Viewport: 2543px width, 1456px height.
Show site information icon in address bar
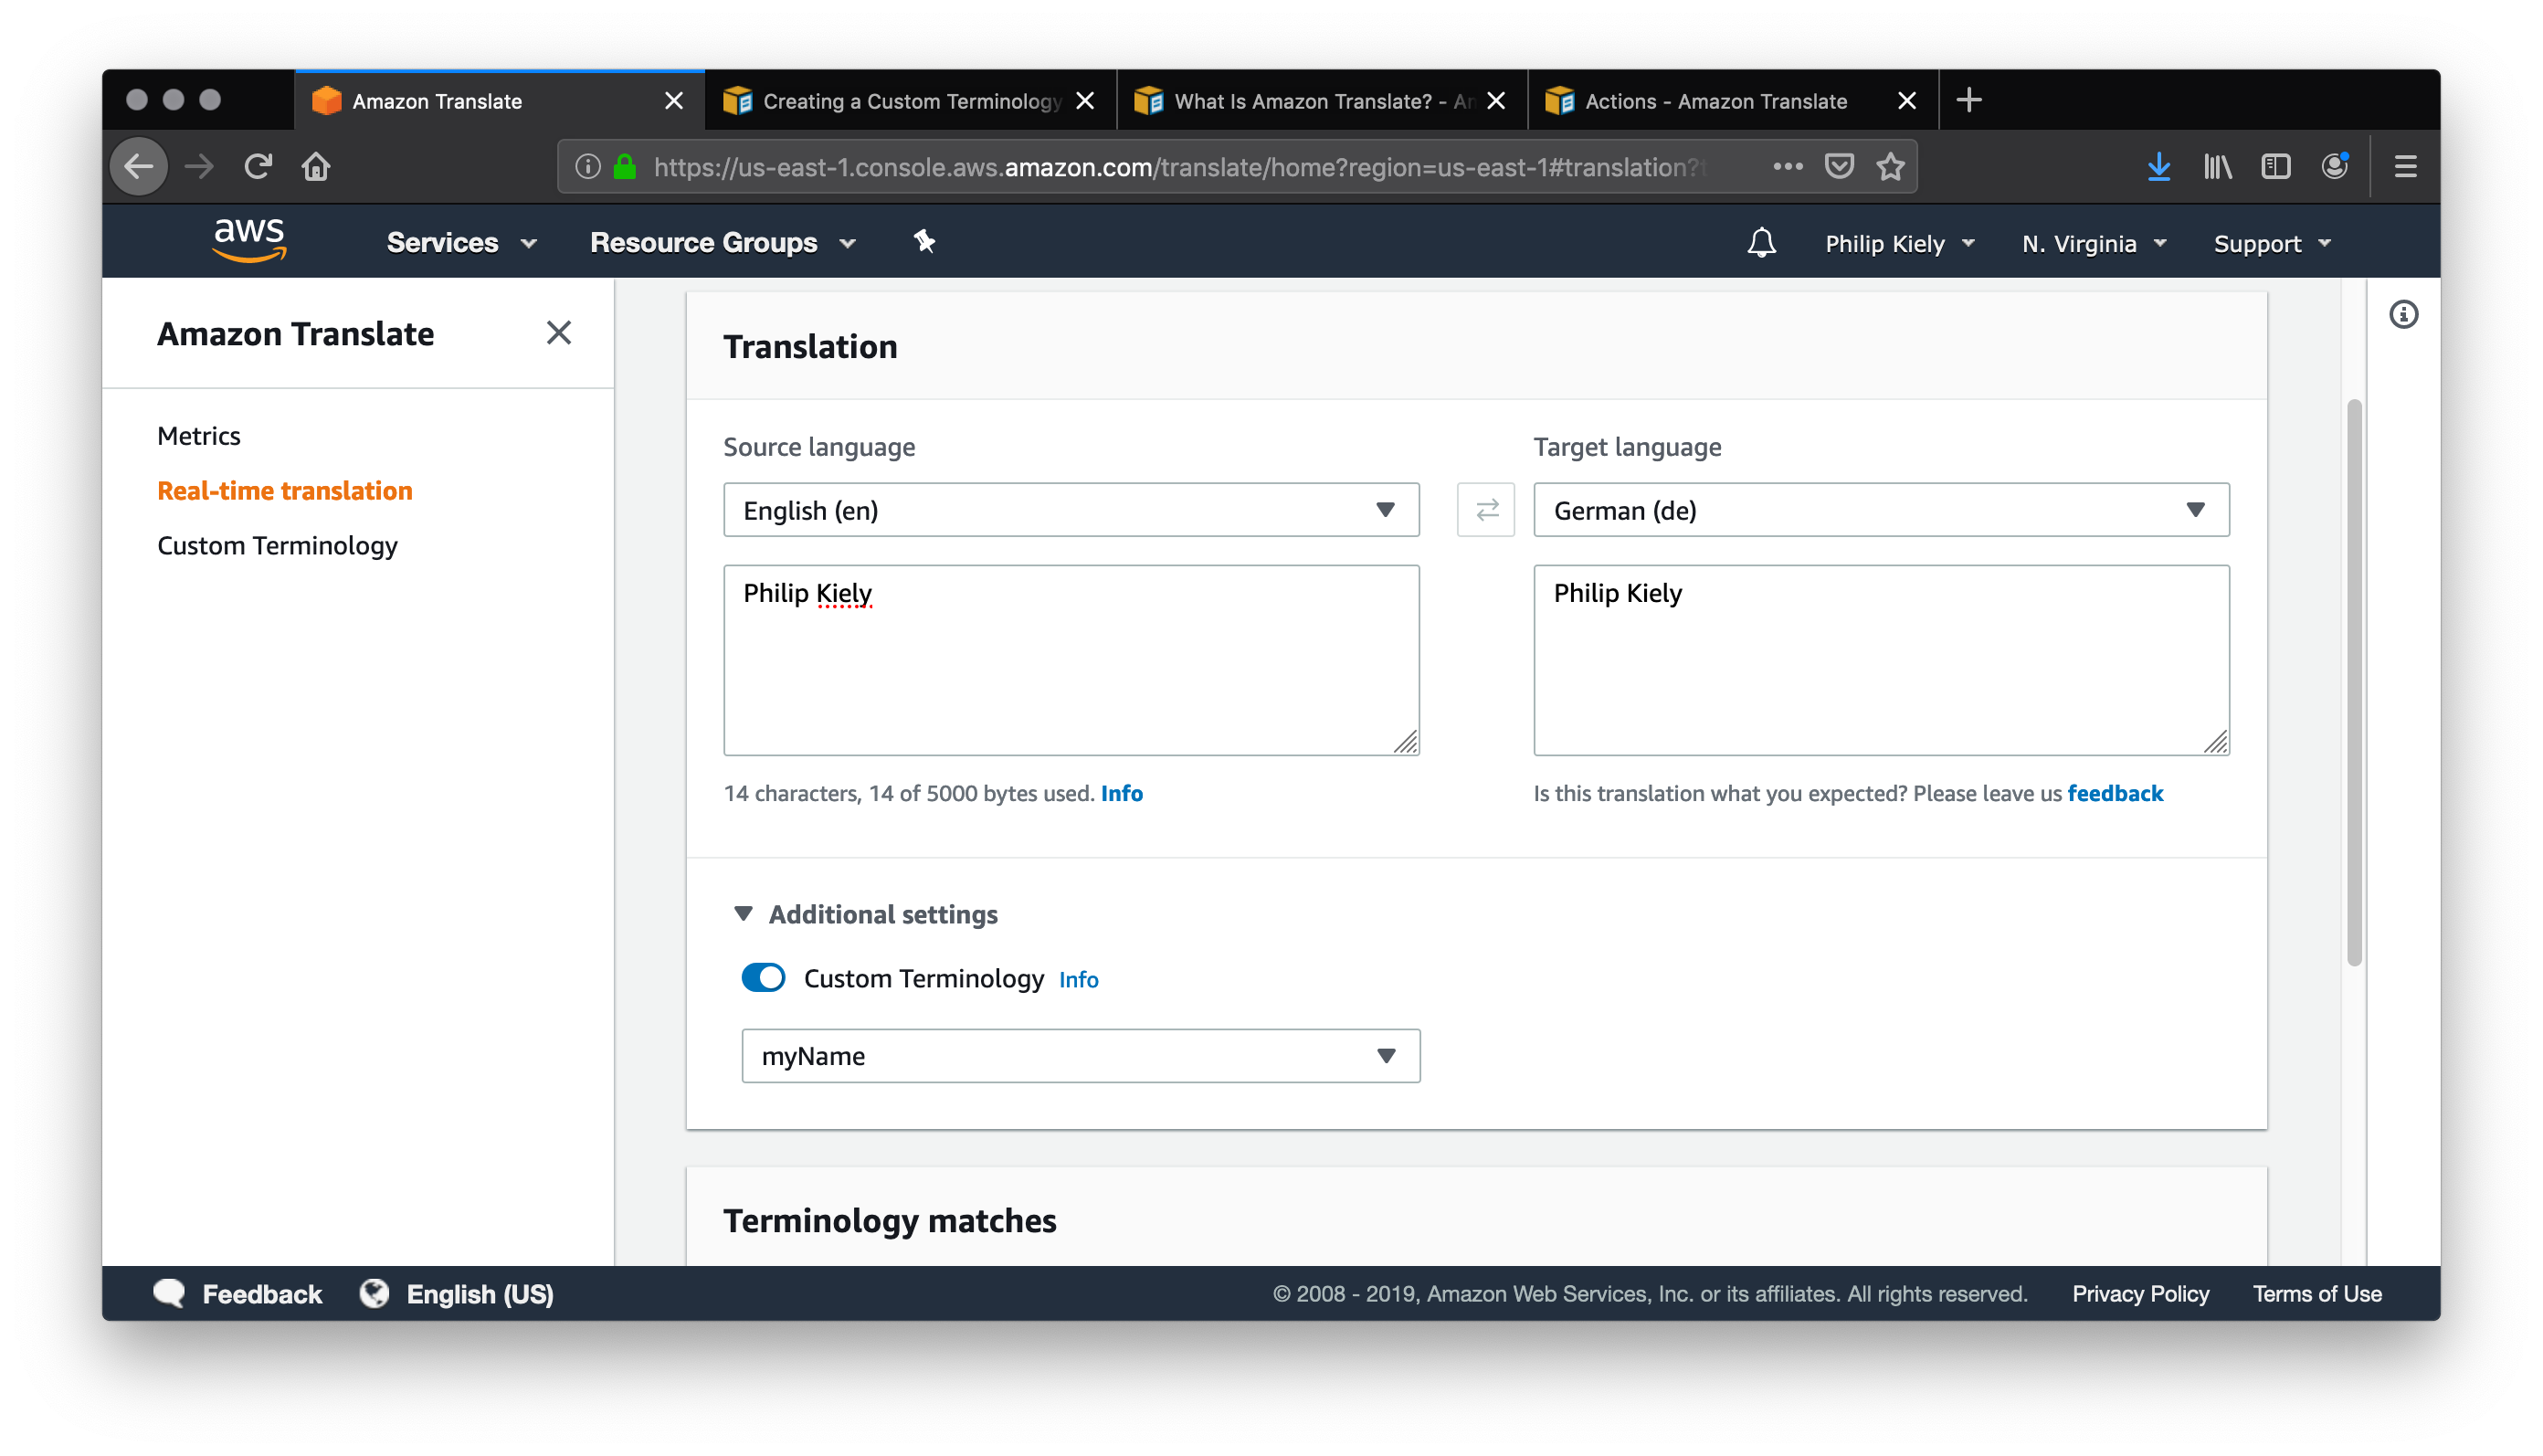(x=588, y=167)
